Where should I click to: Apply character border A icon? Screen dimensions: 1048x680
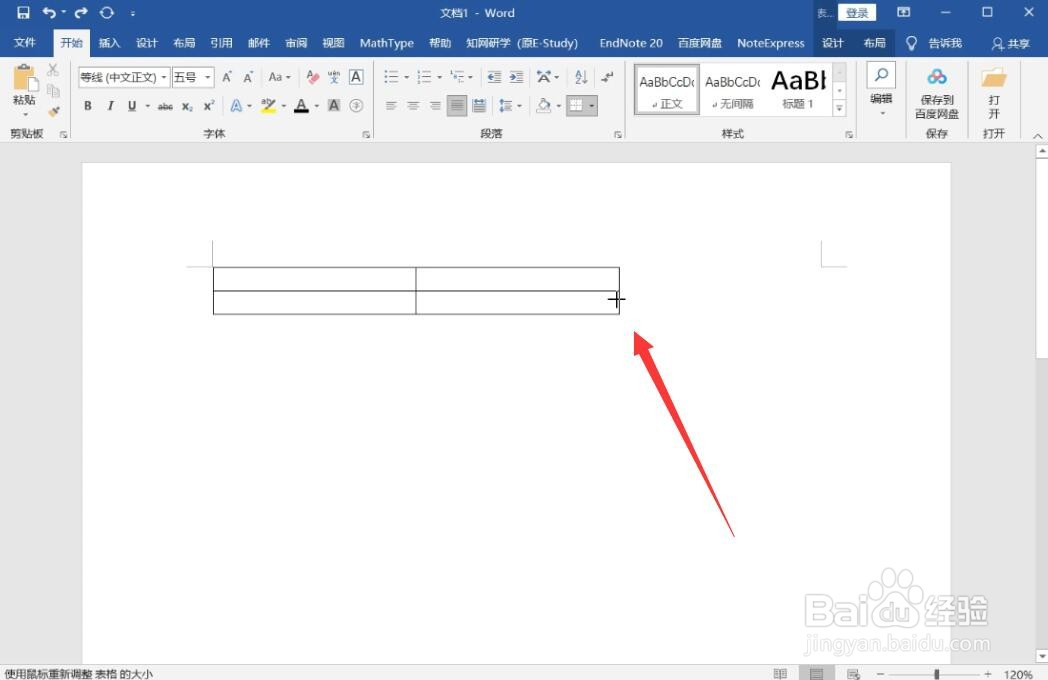pos(356,77)
